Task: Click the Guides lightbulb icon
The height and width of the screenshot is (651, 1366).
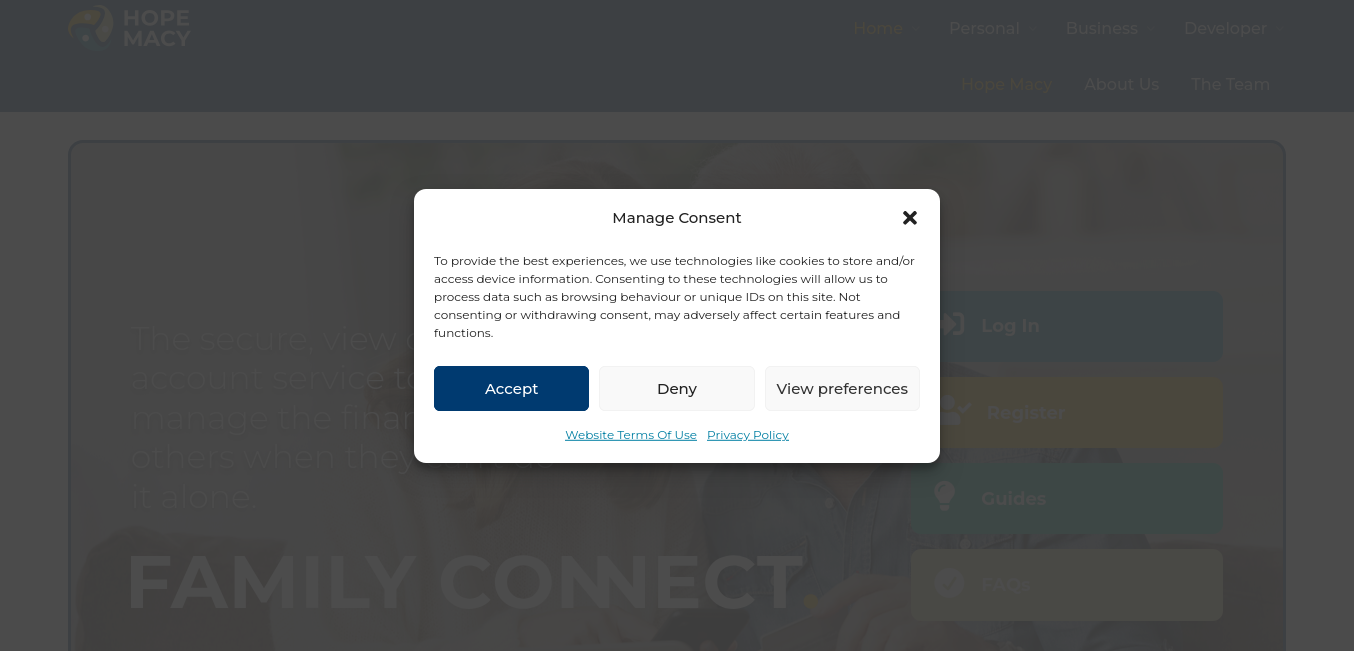Action: point(945,497)
